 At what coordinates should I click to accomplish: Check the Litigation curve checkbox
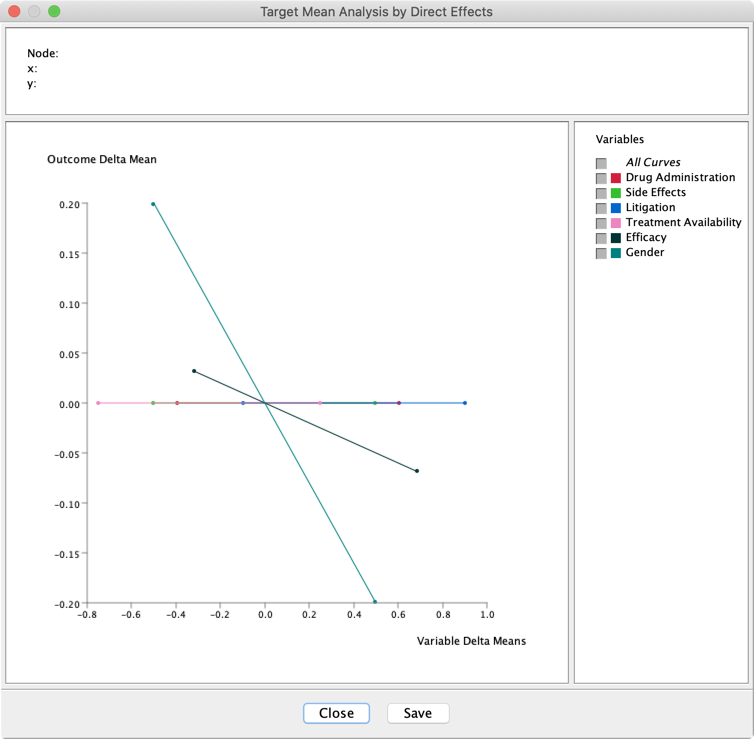[x=601, y=208]
